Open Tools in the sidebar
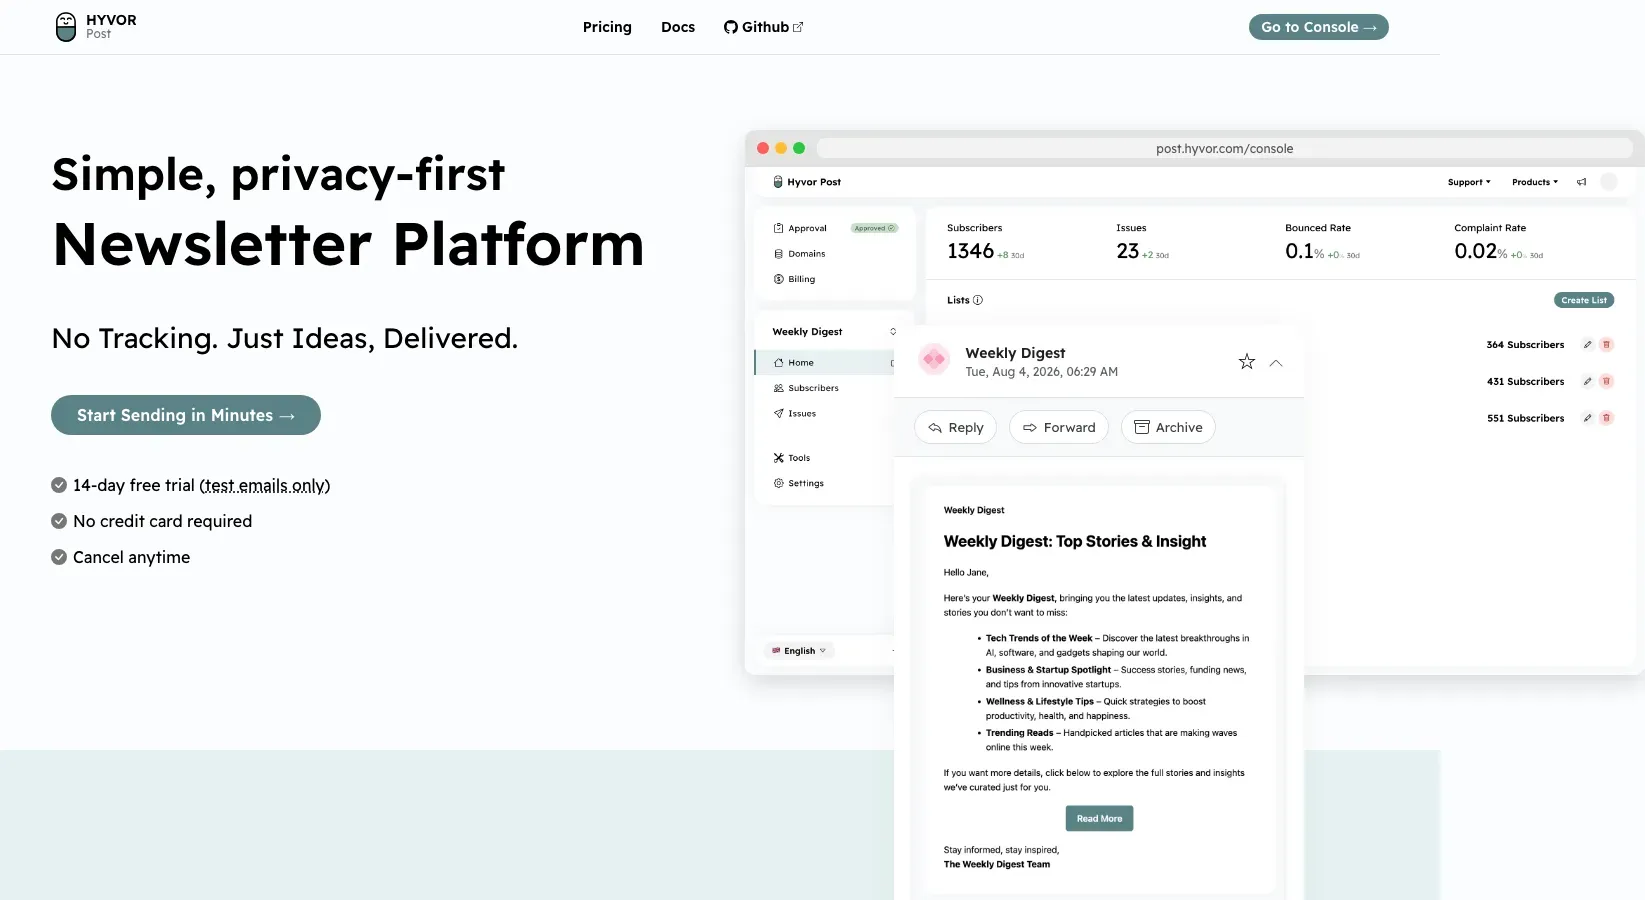Screen dimensions: 1645x900 pyautogui.click(x=792, y=458)
